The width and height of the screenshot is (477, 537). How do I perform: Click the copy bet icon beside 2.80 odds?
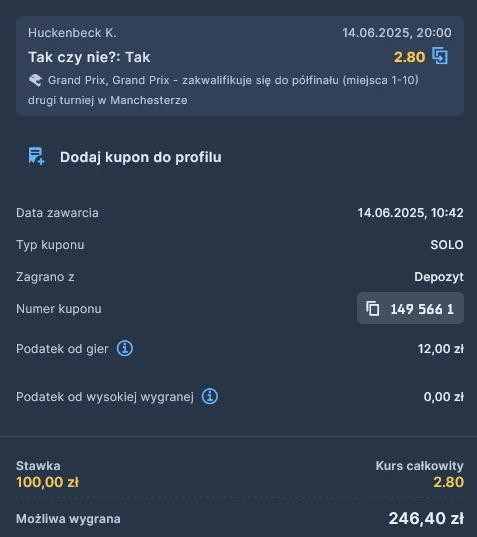pyautogui.click(x=440, y=56)
